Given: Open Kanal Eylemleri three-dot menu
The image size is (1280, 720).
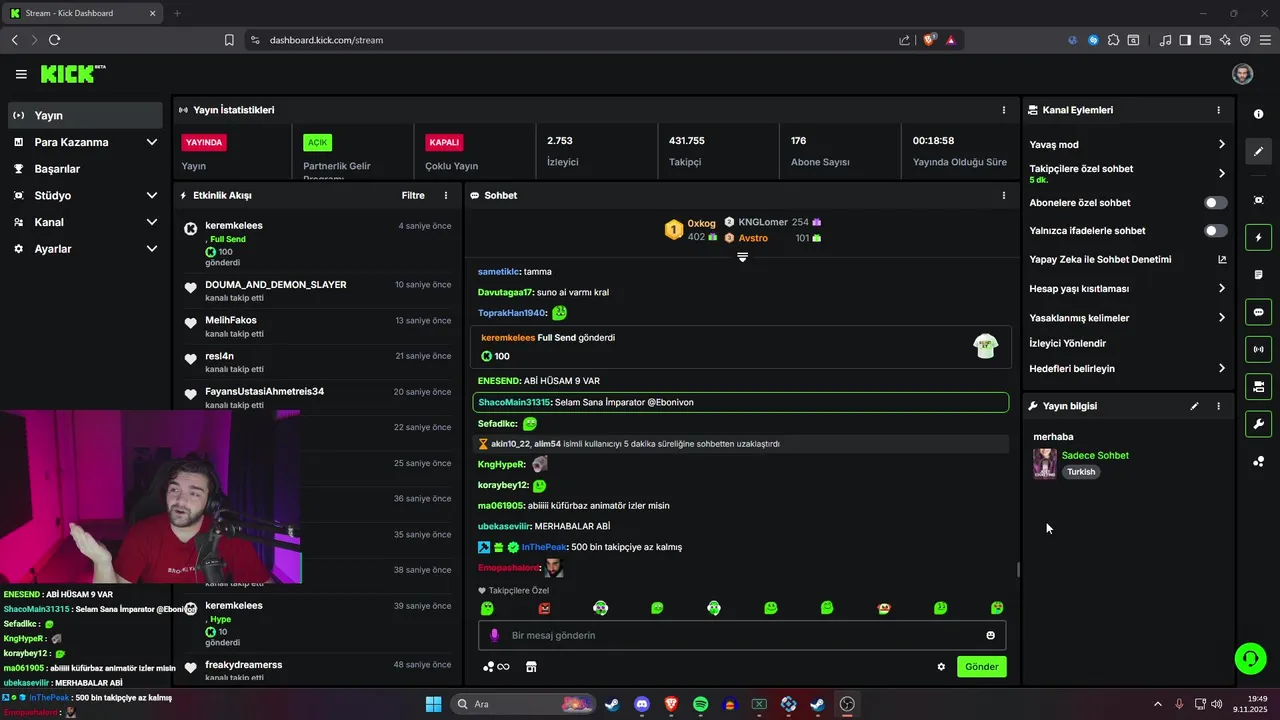Looking at the screenshot, I should click(1218, 110).
